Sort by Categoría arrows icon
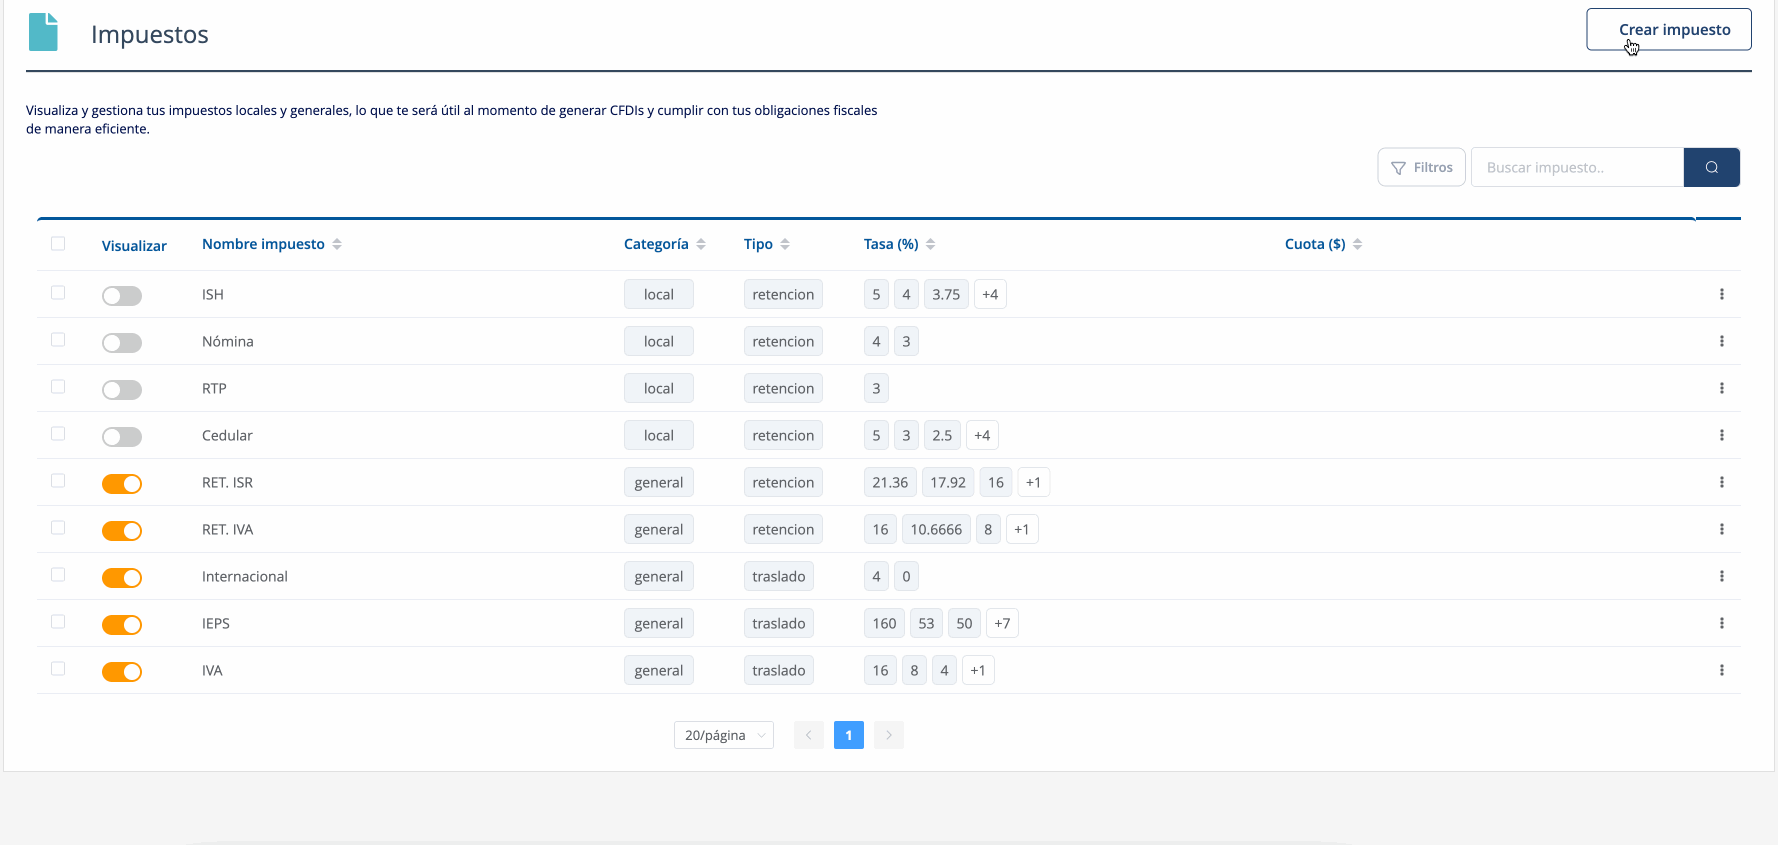The height and width of the screenshot is (845, 1778). coord(701,244)
